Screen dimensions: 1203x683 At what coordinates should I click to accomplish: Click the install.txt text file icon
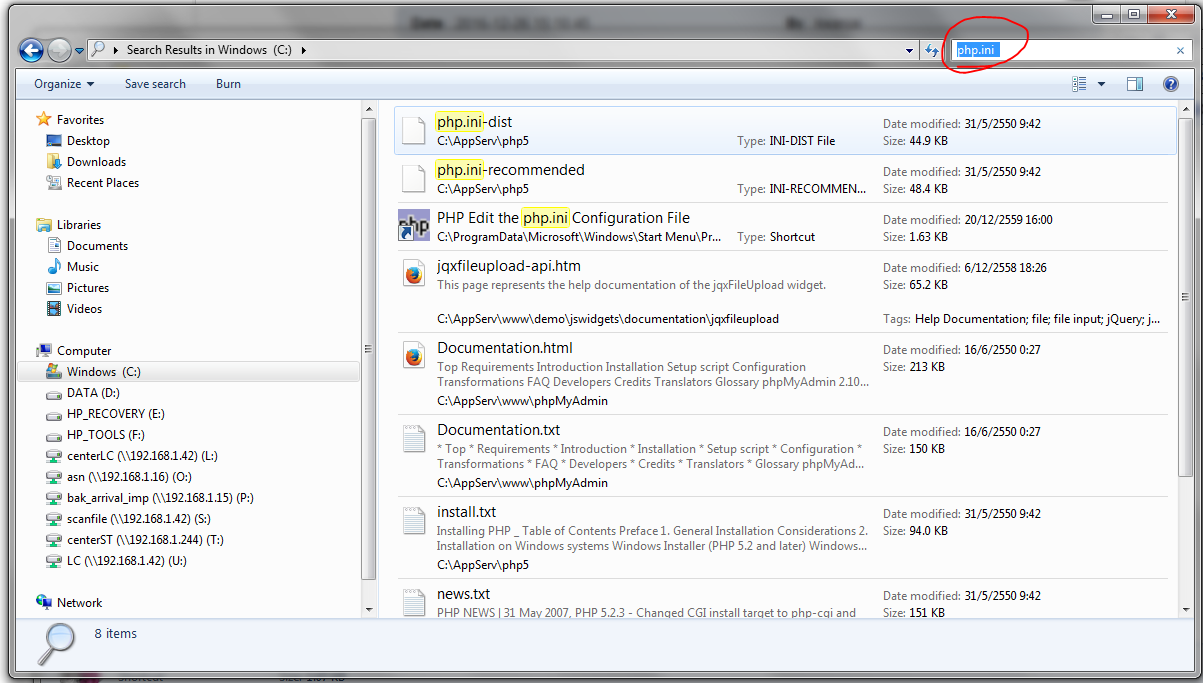(x=414, y=521)
